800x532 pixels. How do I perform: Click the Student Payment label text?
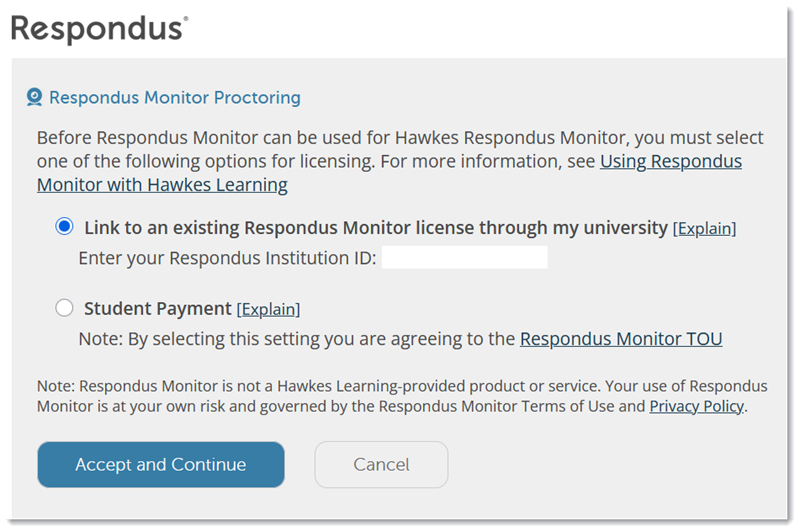[x=158, y=309]
